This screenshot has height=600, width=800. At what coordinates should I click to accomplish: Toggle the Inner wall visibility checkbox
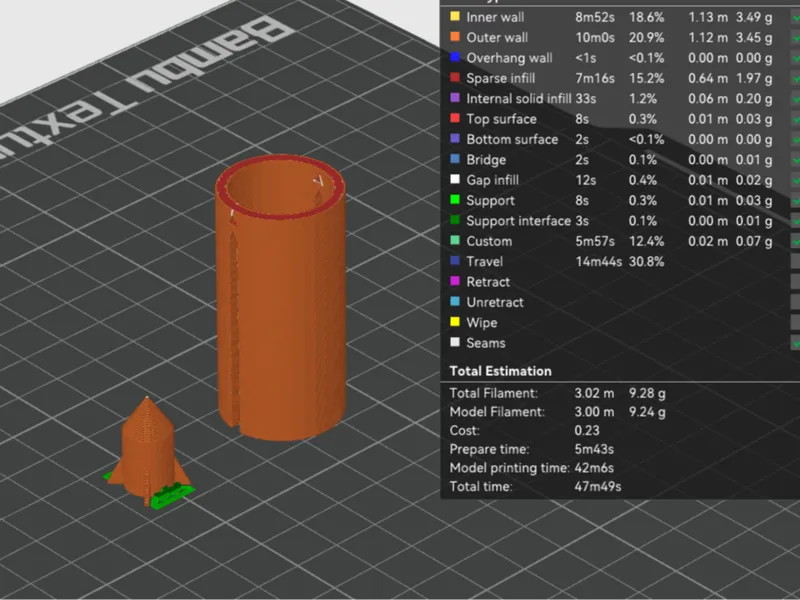point(795,17)
